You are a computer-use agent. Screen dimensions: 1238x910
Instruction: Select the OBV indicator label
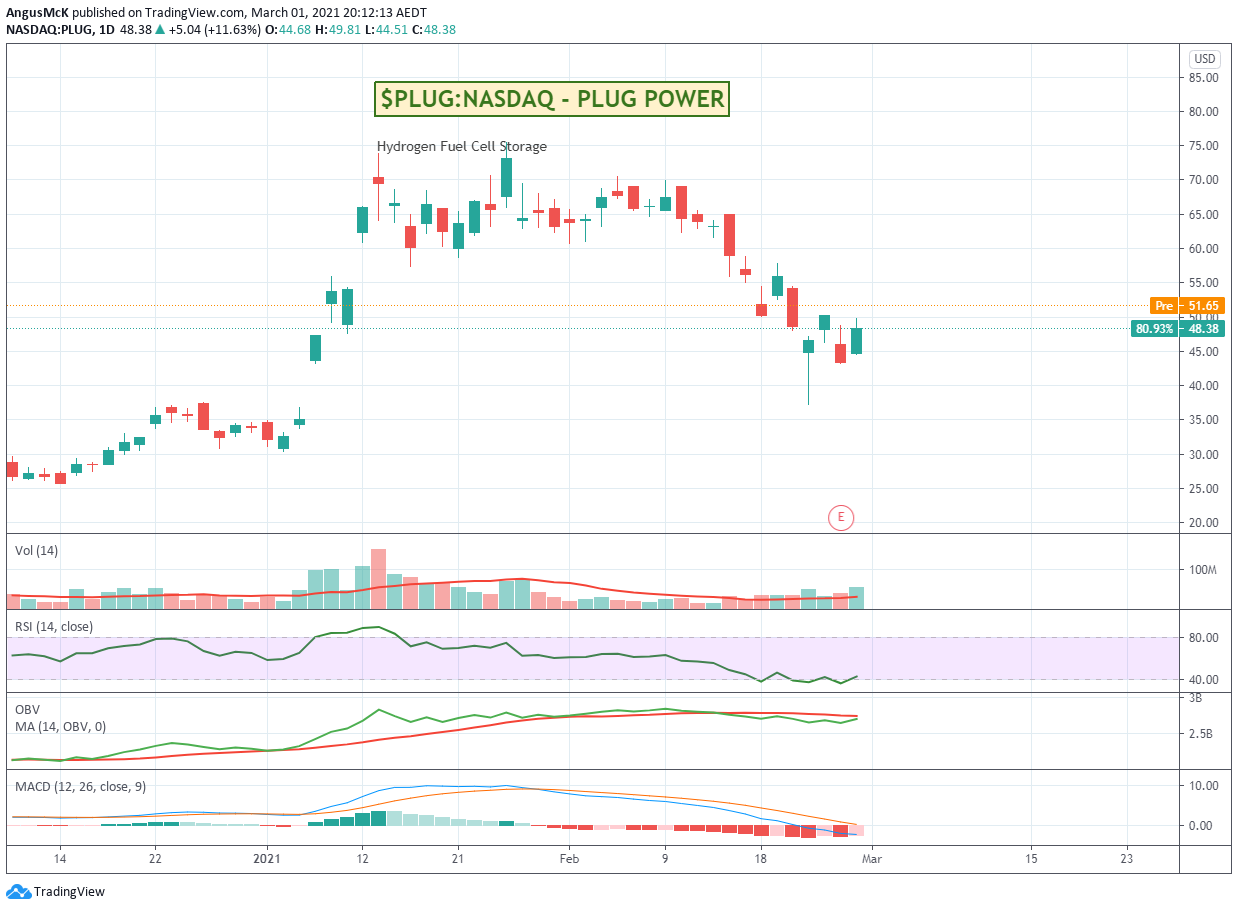pos(27,709)
